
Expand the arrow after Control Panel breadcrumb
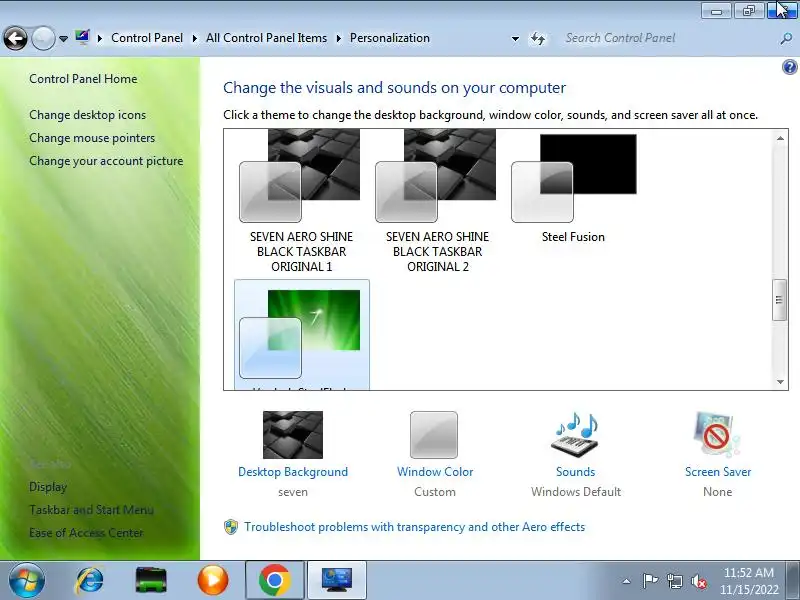pyautogui.click(x=195, y=38)
